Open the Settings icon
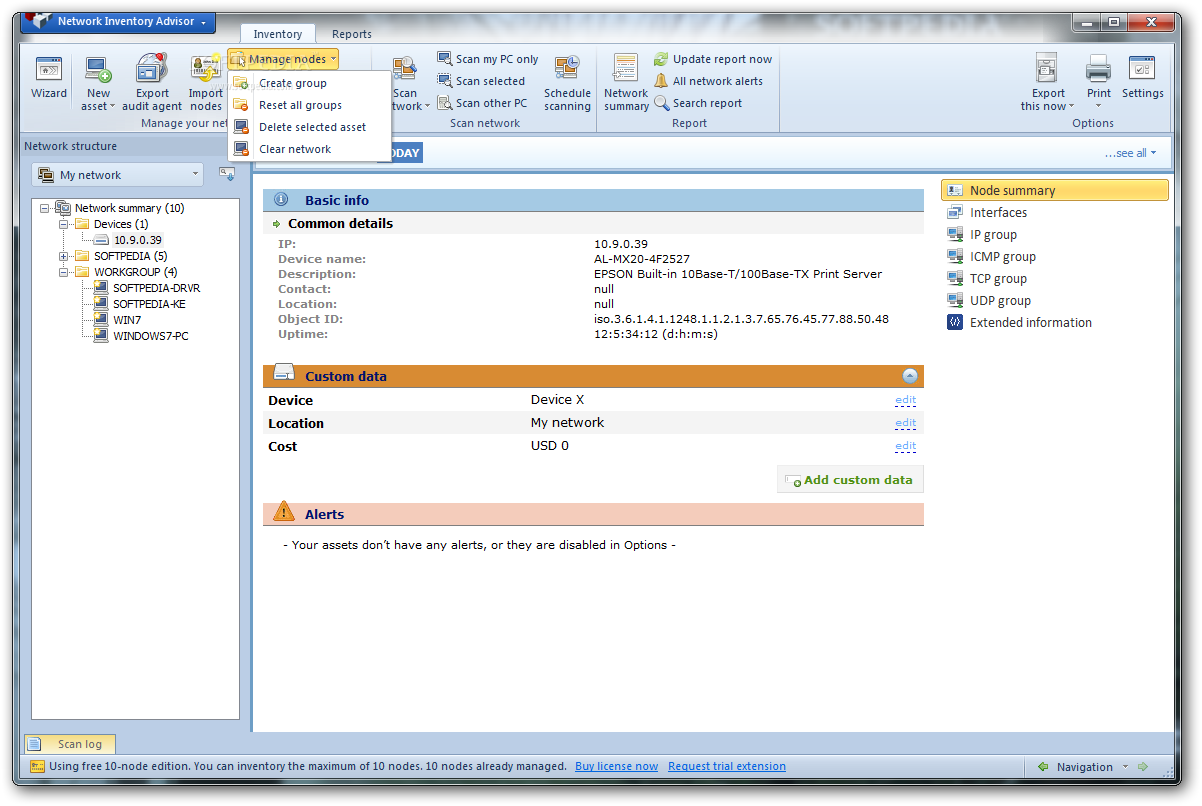The height and width of the screenshot is (806, 1202). pos(1142,69)
